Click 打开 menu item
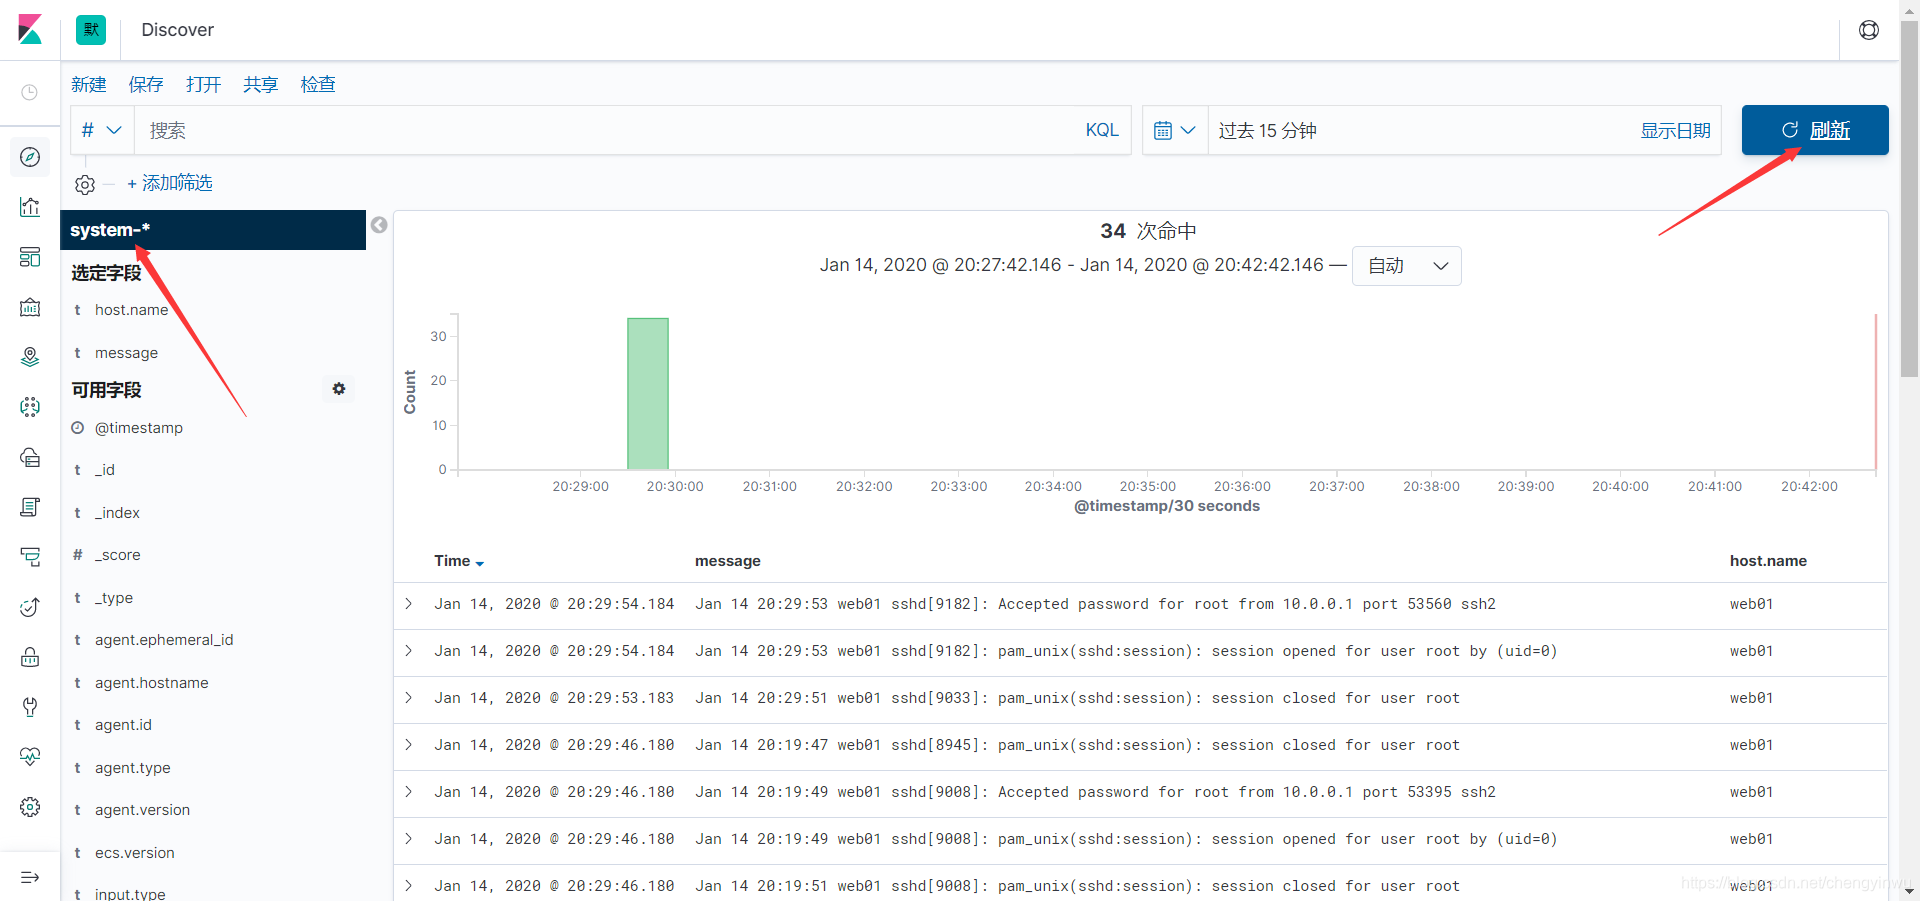Image resolution: width=1920 pixels, height=901 pixels. 203,85
